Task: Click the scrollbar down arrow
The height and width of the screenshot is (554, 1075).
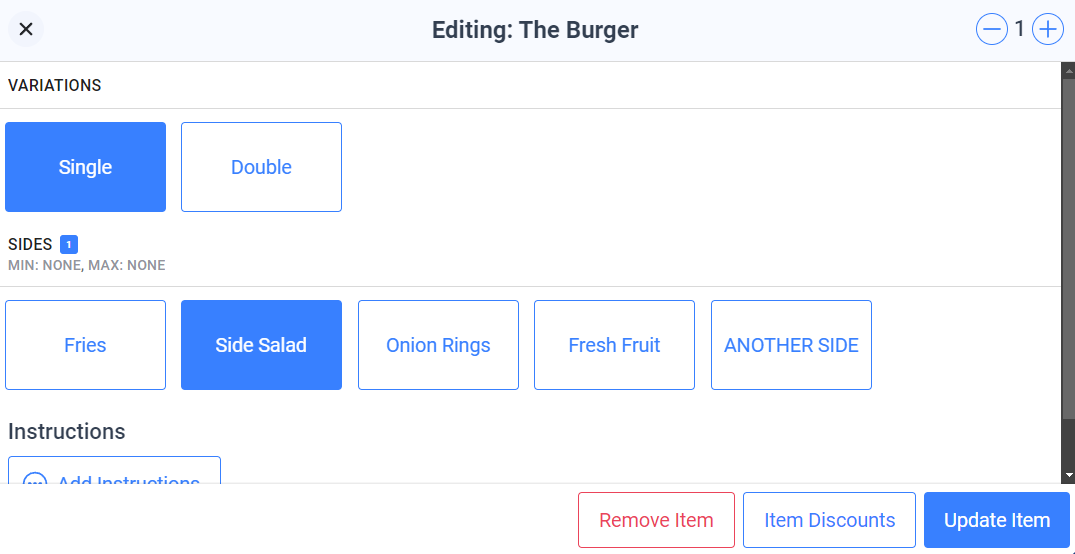Action: (x=1068, y=475)
